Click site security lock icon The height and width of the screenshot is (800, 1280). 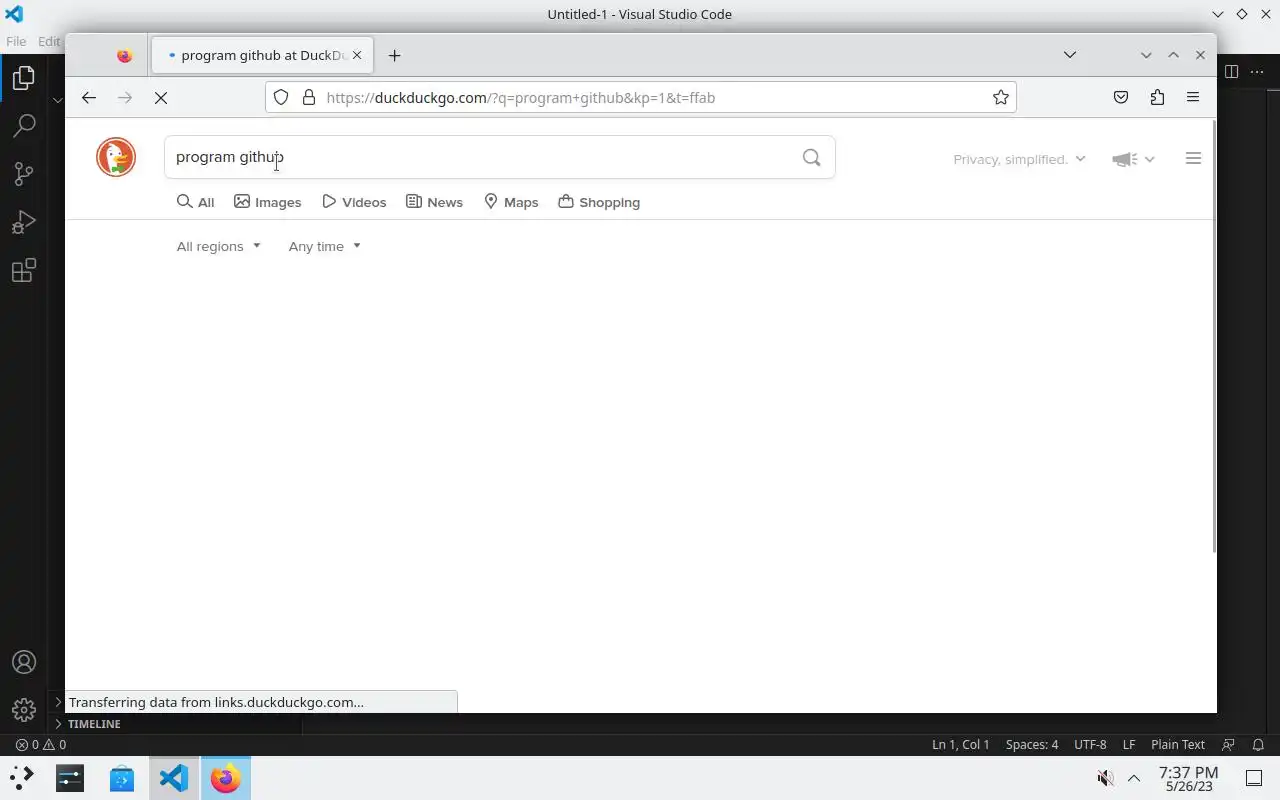coord(309,97)
